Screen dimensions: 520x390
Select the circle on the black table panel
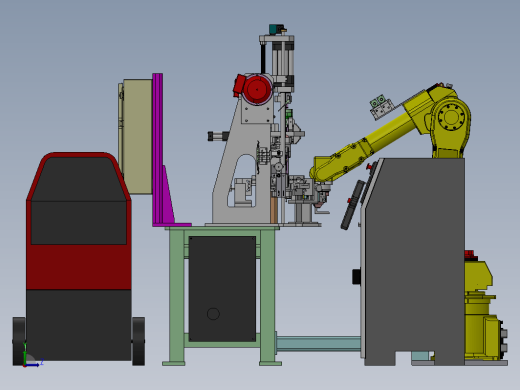pyautogui.click(x=213, y=314)
